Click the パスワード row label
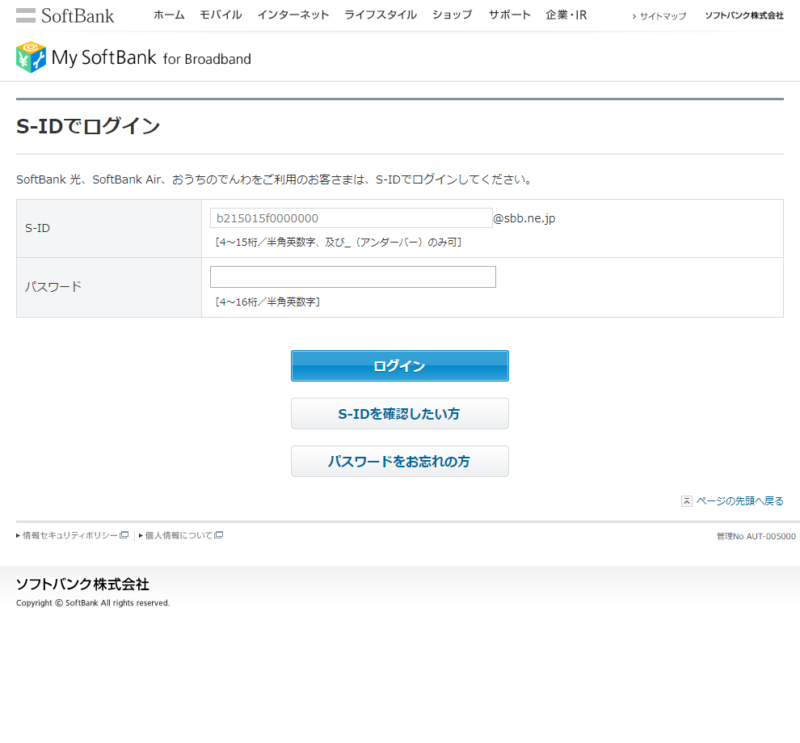Image resolution: width=800 pixels, height=743 pixels. coord(53,287)
